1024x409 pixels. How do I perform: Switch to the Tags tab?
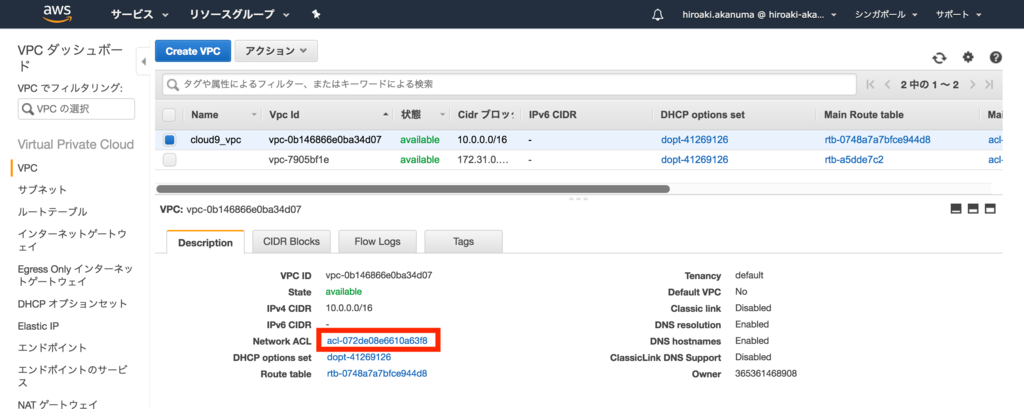coord(463,241)
